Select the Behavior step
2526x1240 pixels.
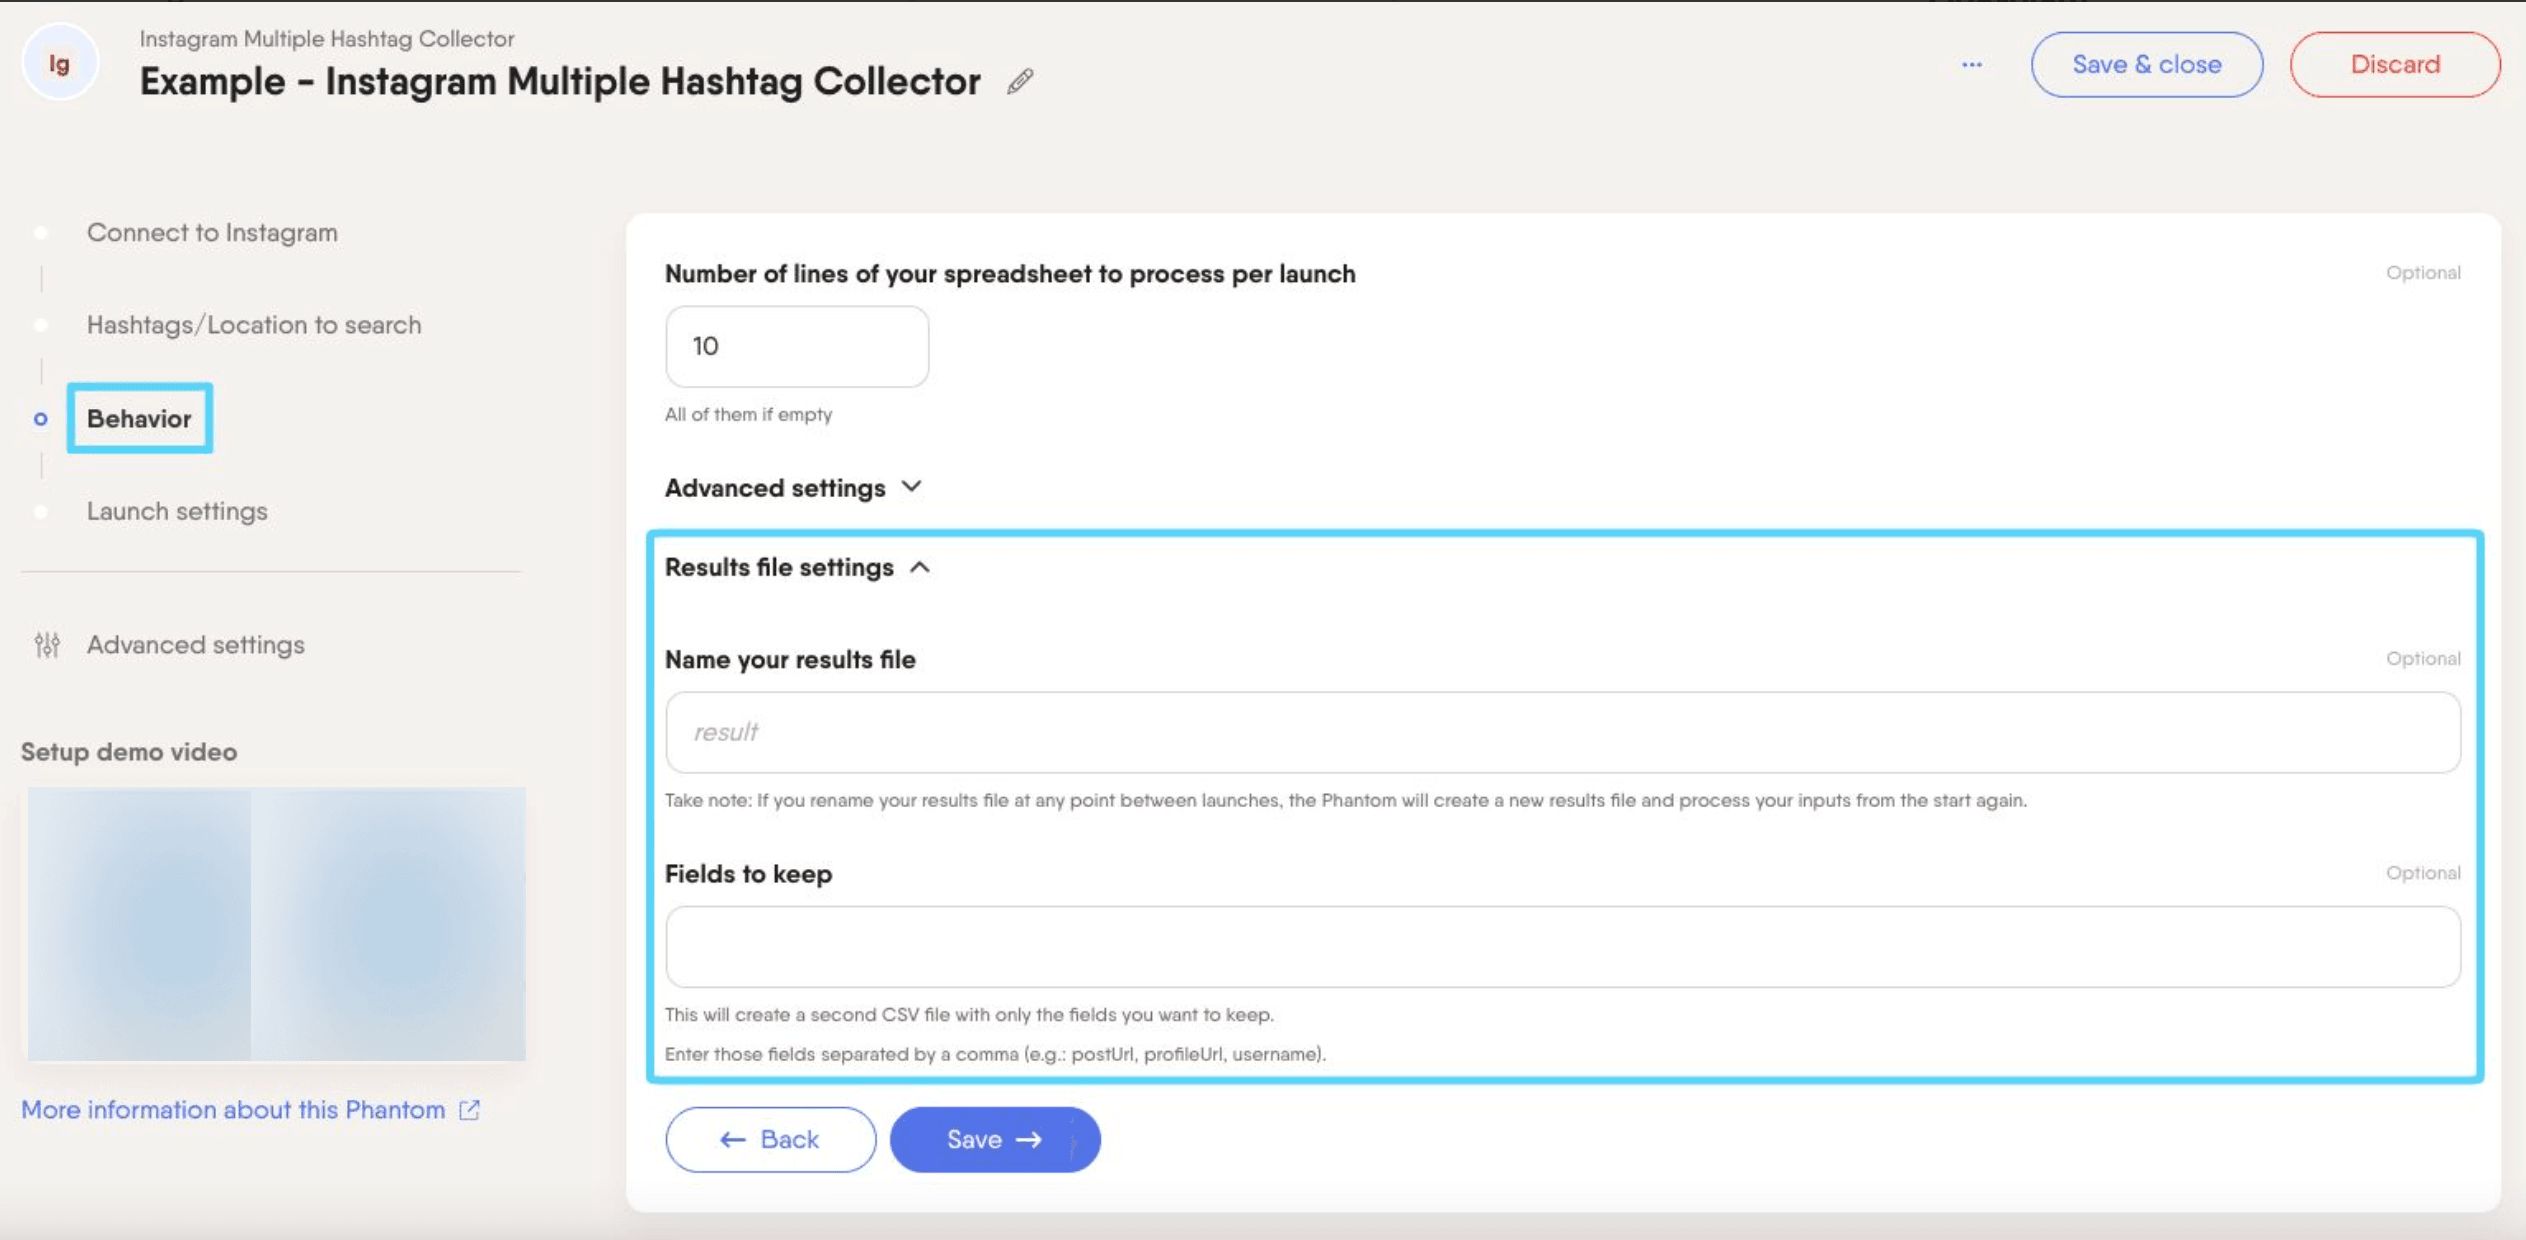pos(139,418)
